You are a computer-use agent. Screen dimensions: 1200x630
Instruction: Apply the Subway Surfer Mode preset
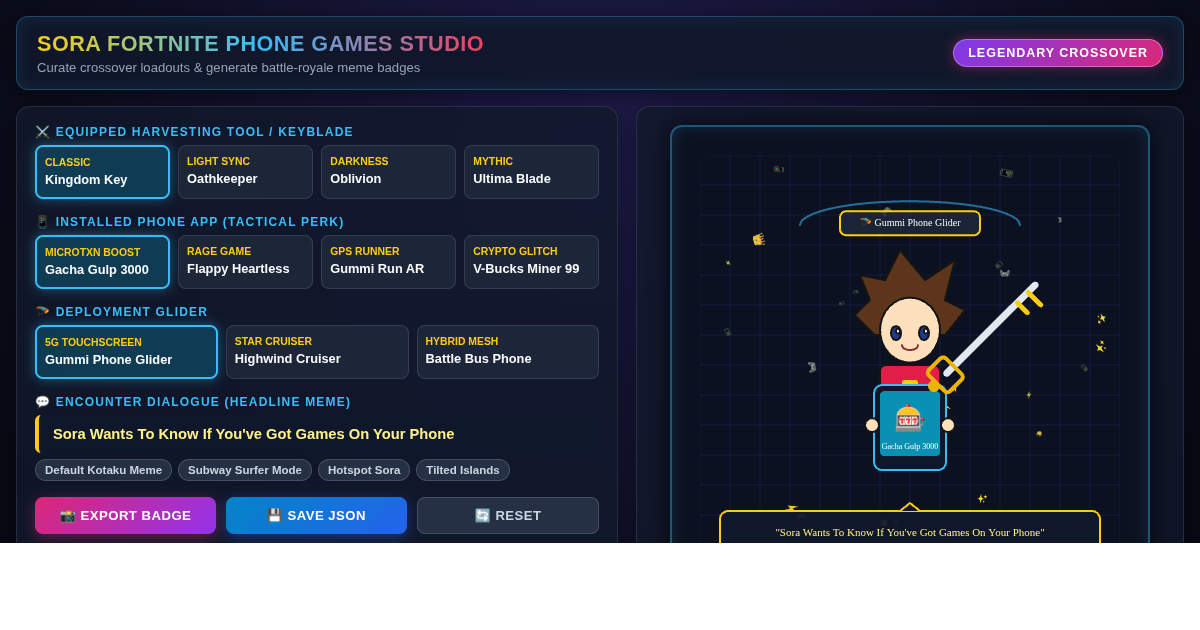(x=245, y=470)
